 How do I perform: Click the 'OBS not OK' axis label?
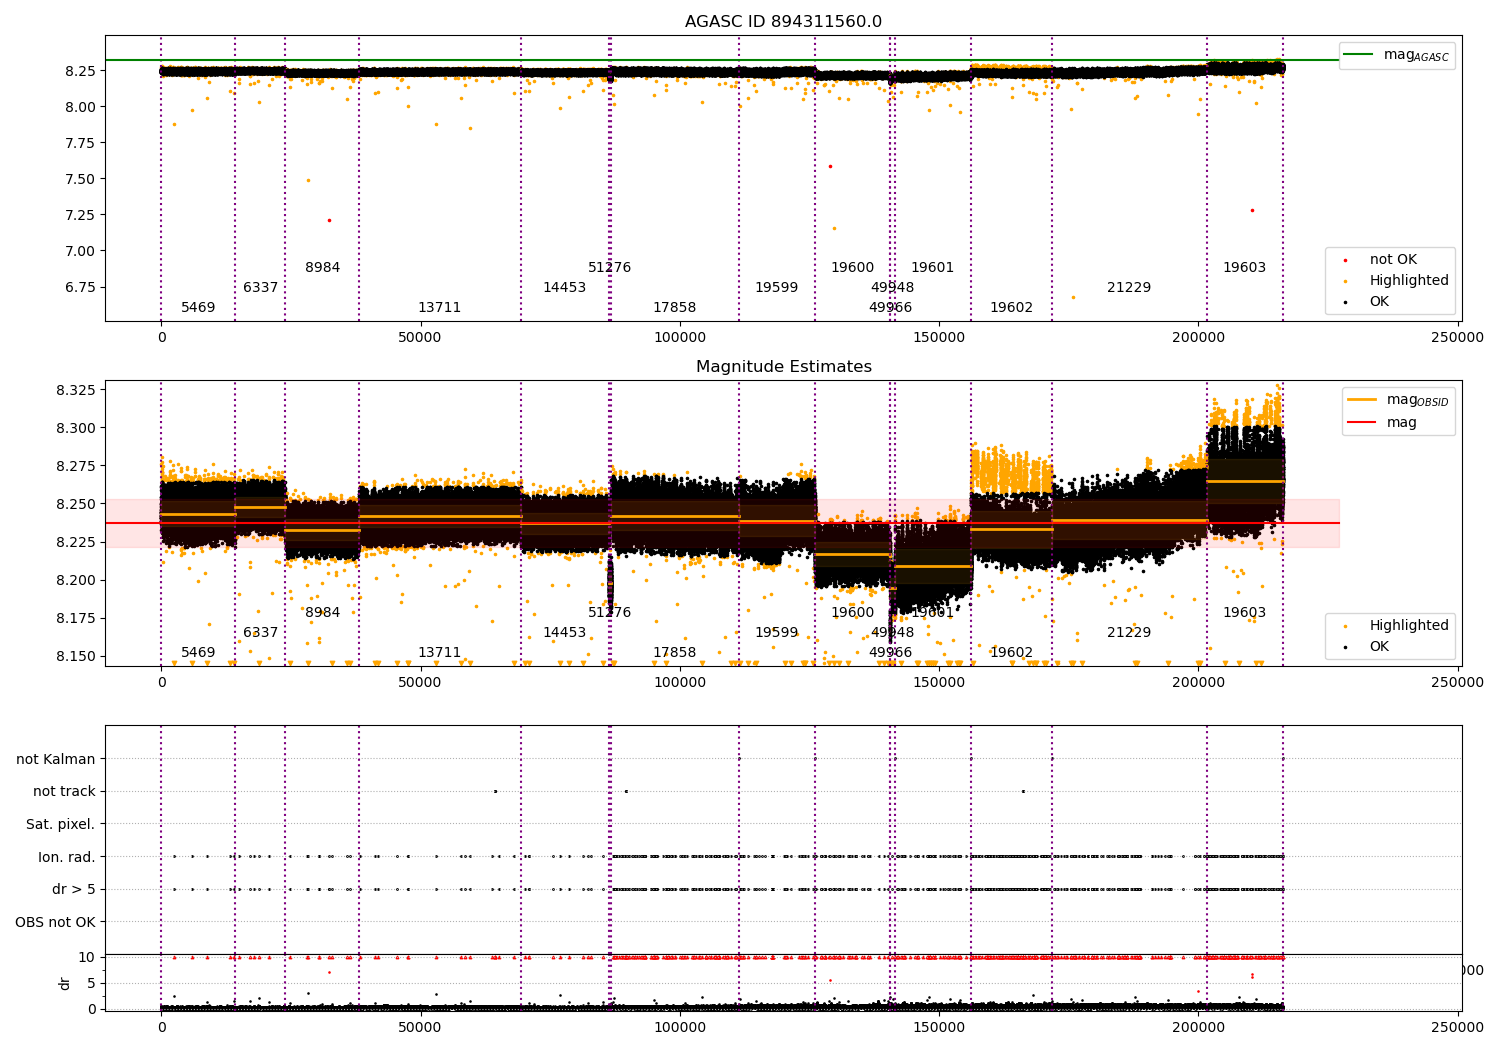(55, 922)
